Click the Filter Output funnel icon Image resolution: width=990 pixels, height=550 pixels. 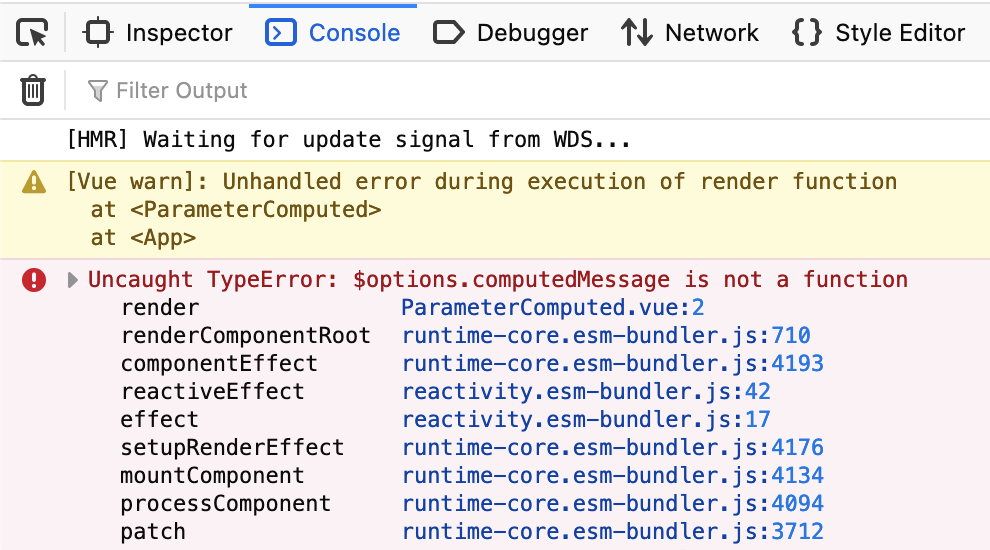[x=97, y=91]
